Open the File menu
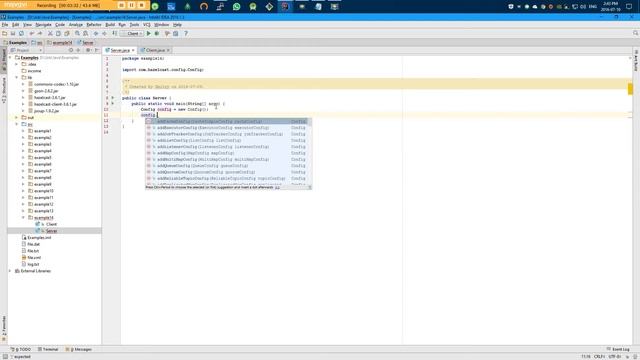 coord(5,25)
